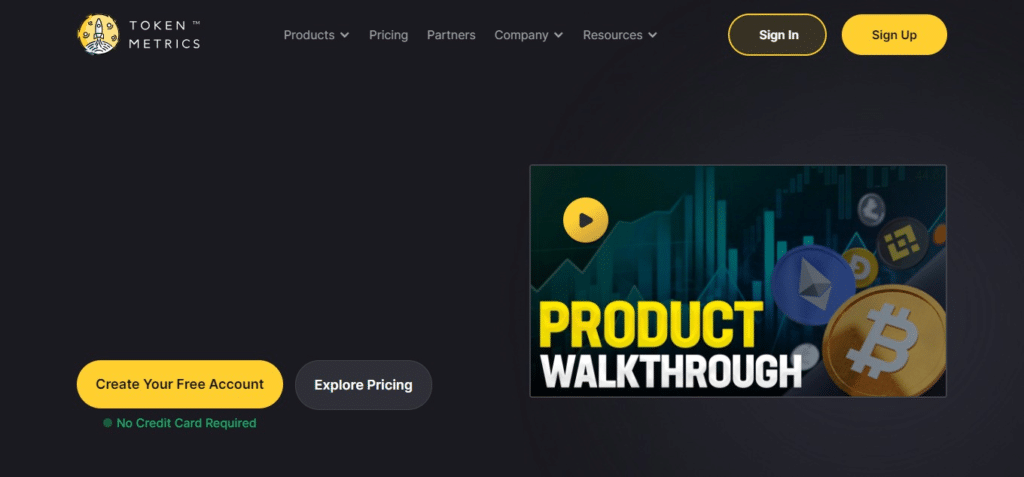The image size is (1024, 477).
Task: Click the Explore Pricing button
Action: tap(363, 385)
